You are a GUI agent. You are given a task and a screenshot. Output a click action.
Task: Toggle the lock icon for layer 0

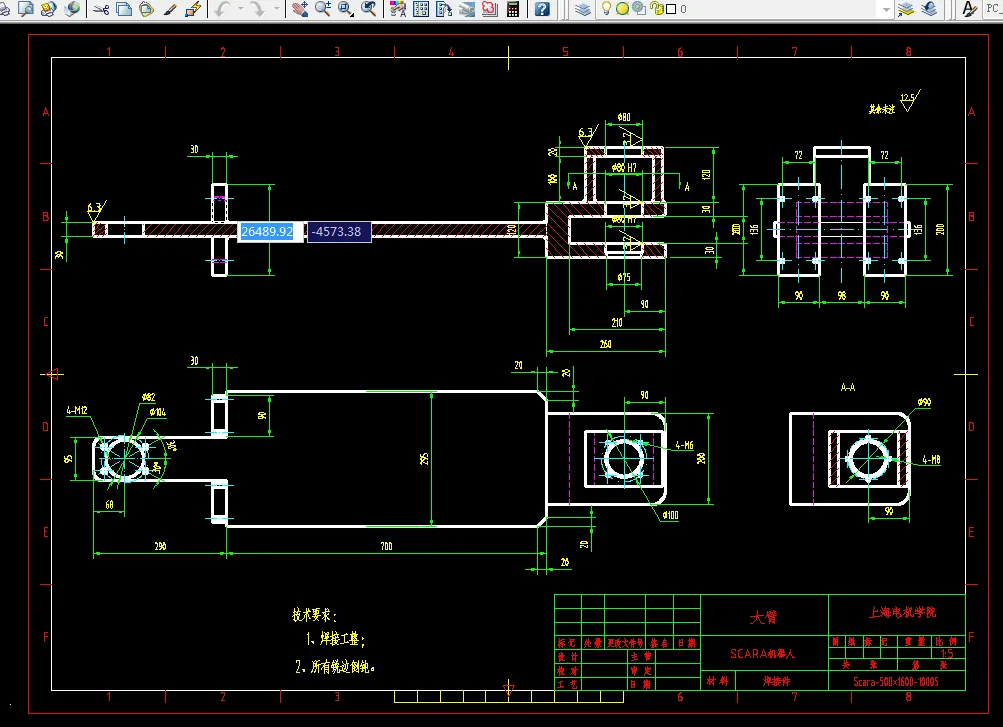[656, 9]
